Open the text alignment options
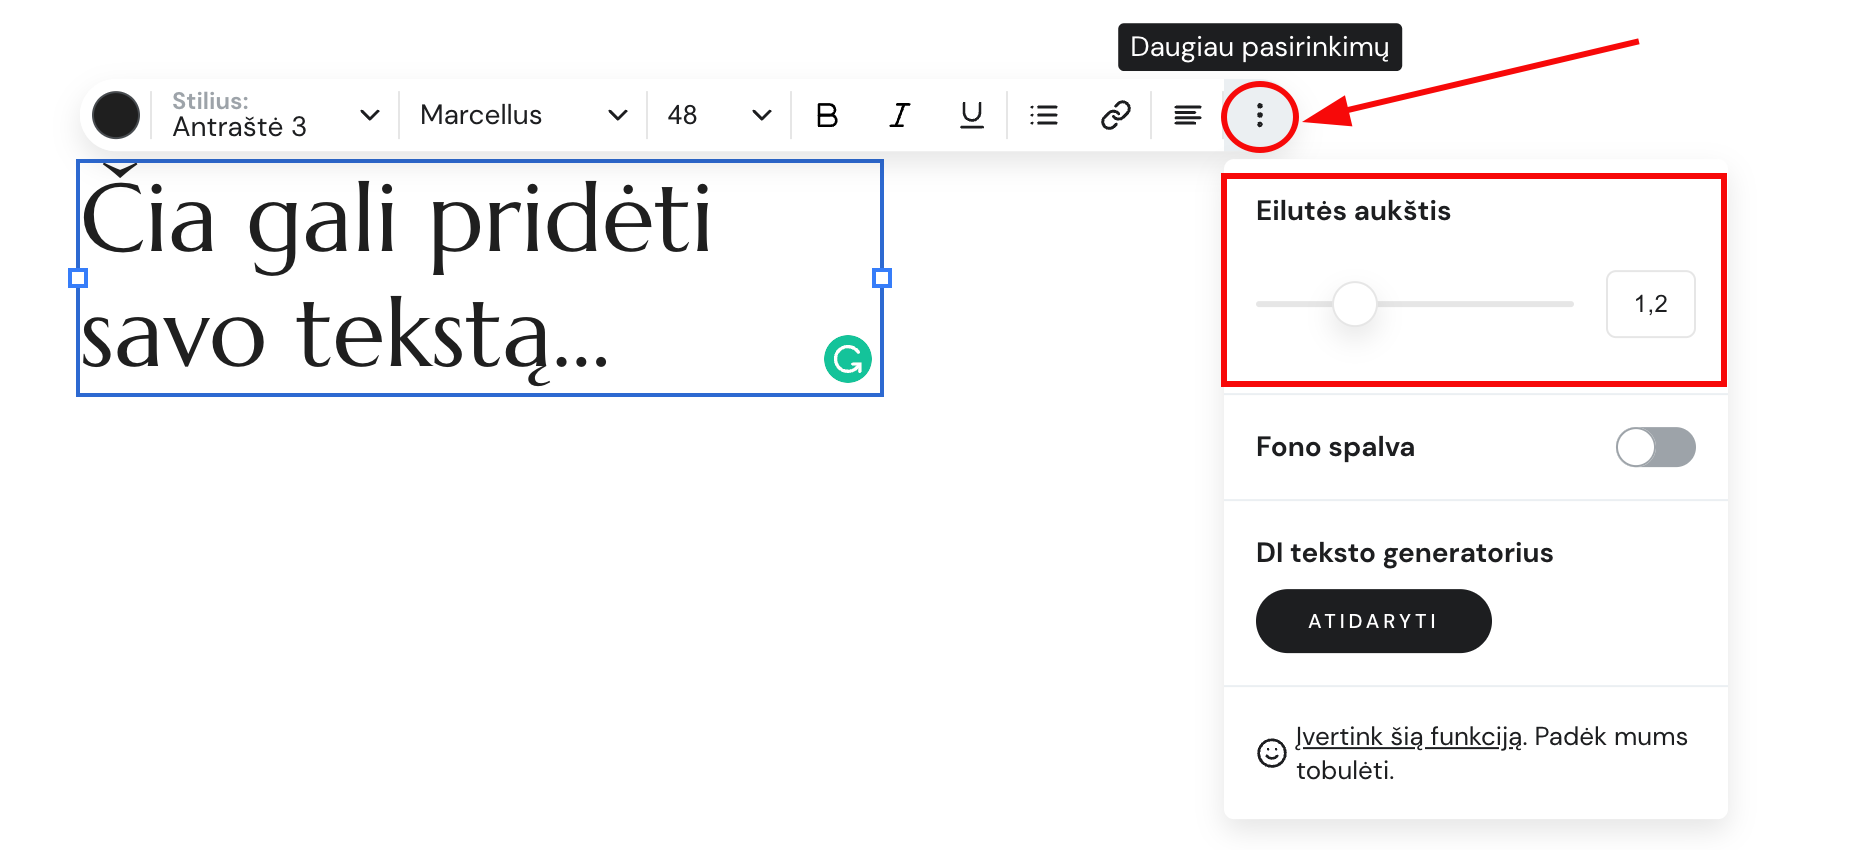This screenshot has width=1850, height=850. pyautogui.click(x=1187, y=116)
